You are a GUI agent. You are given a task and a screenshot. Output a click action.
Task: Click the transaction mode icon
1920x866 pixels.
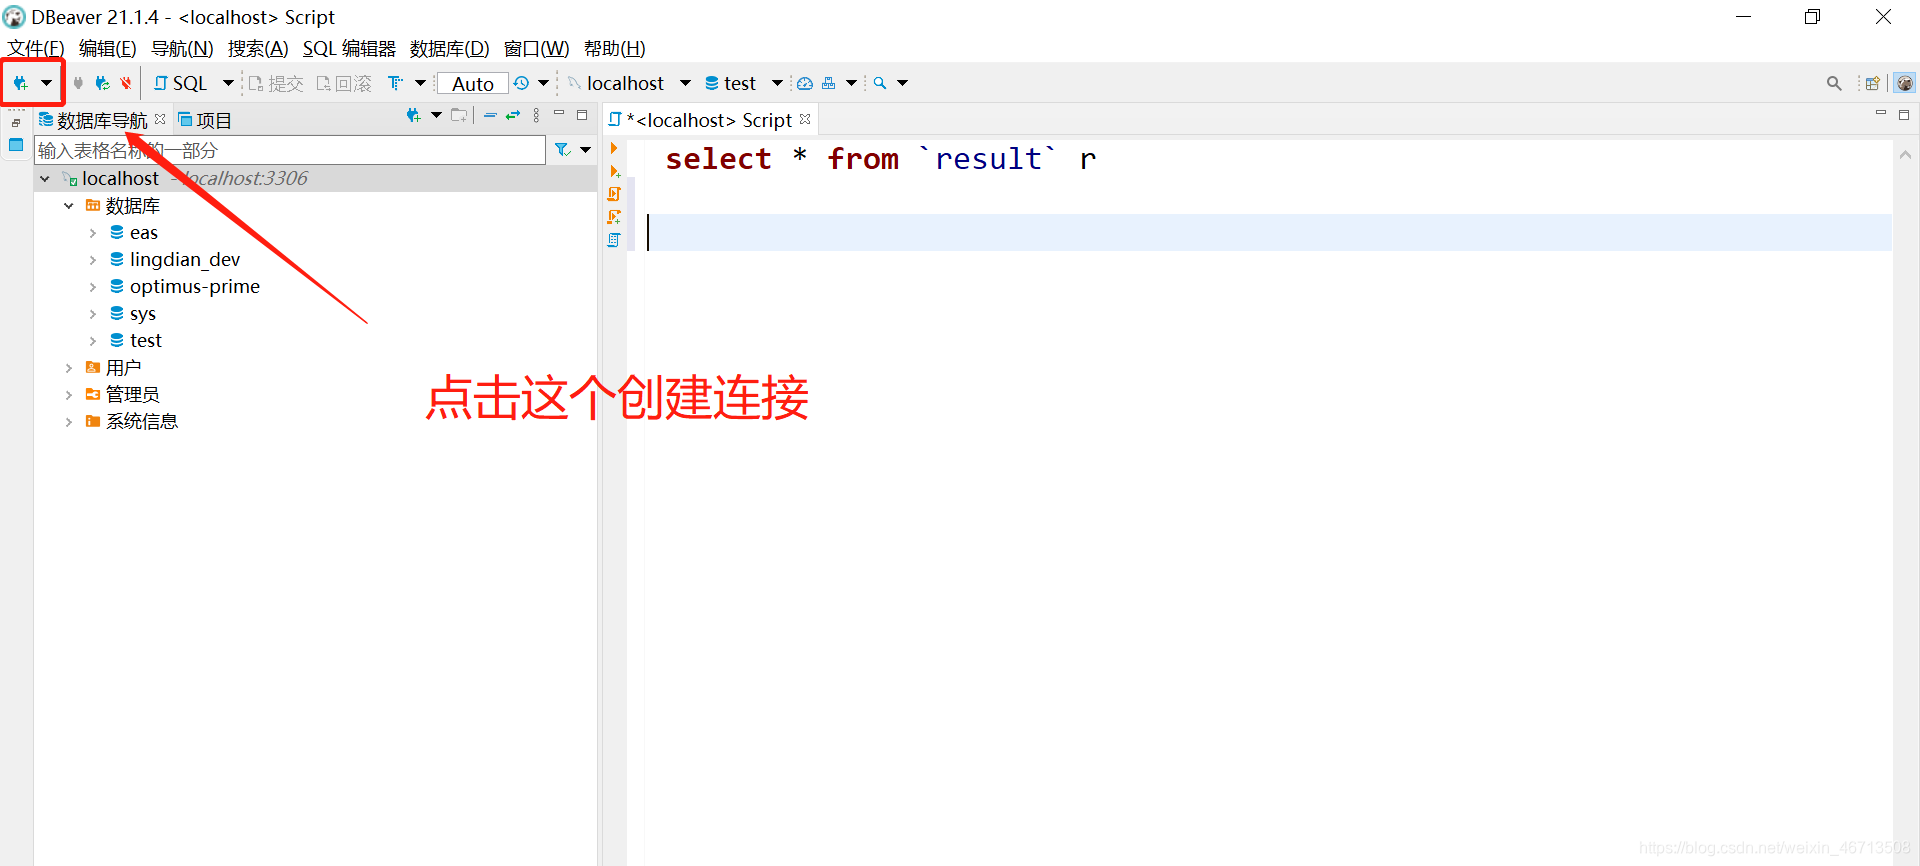[x=396, y=83]
